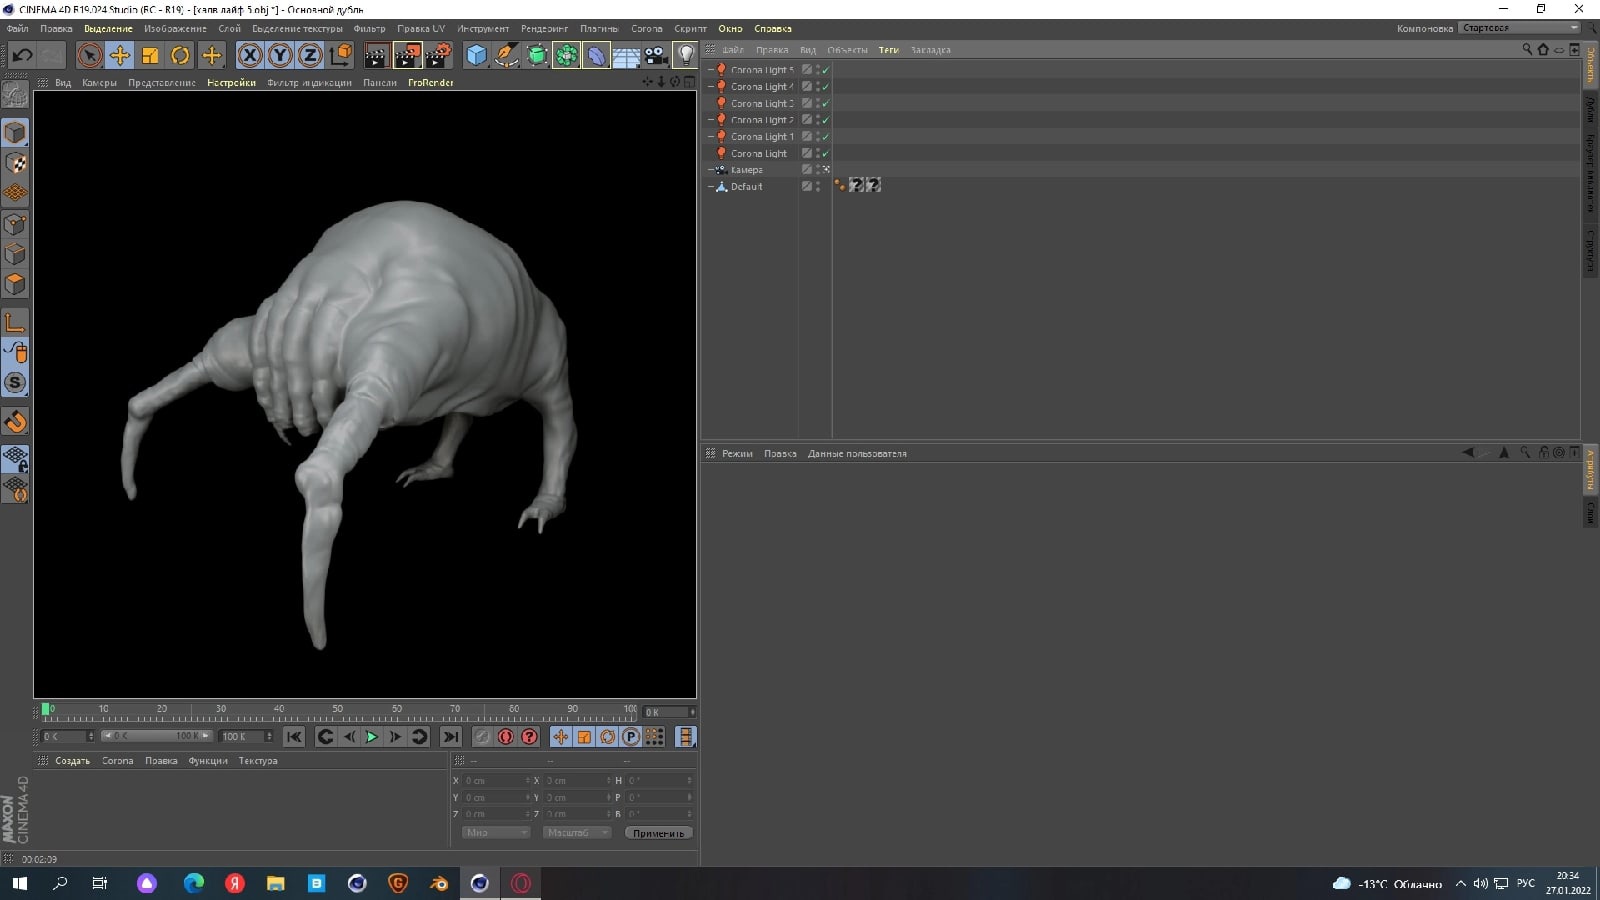Click the Применить button
This screenshot has width=1600, height=900.
click(658, 833)
